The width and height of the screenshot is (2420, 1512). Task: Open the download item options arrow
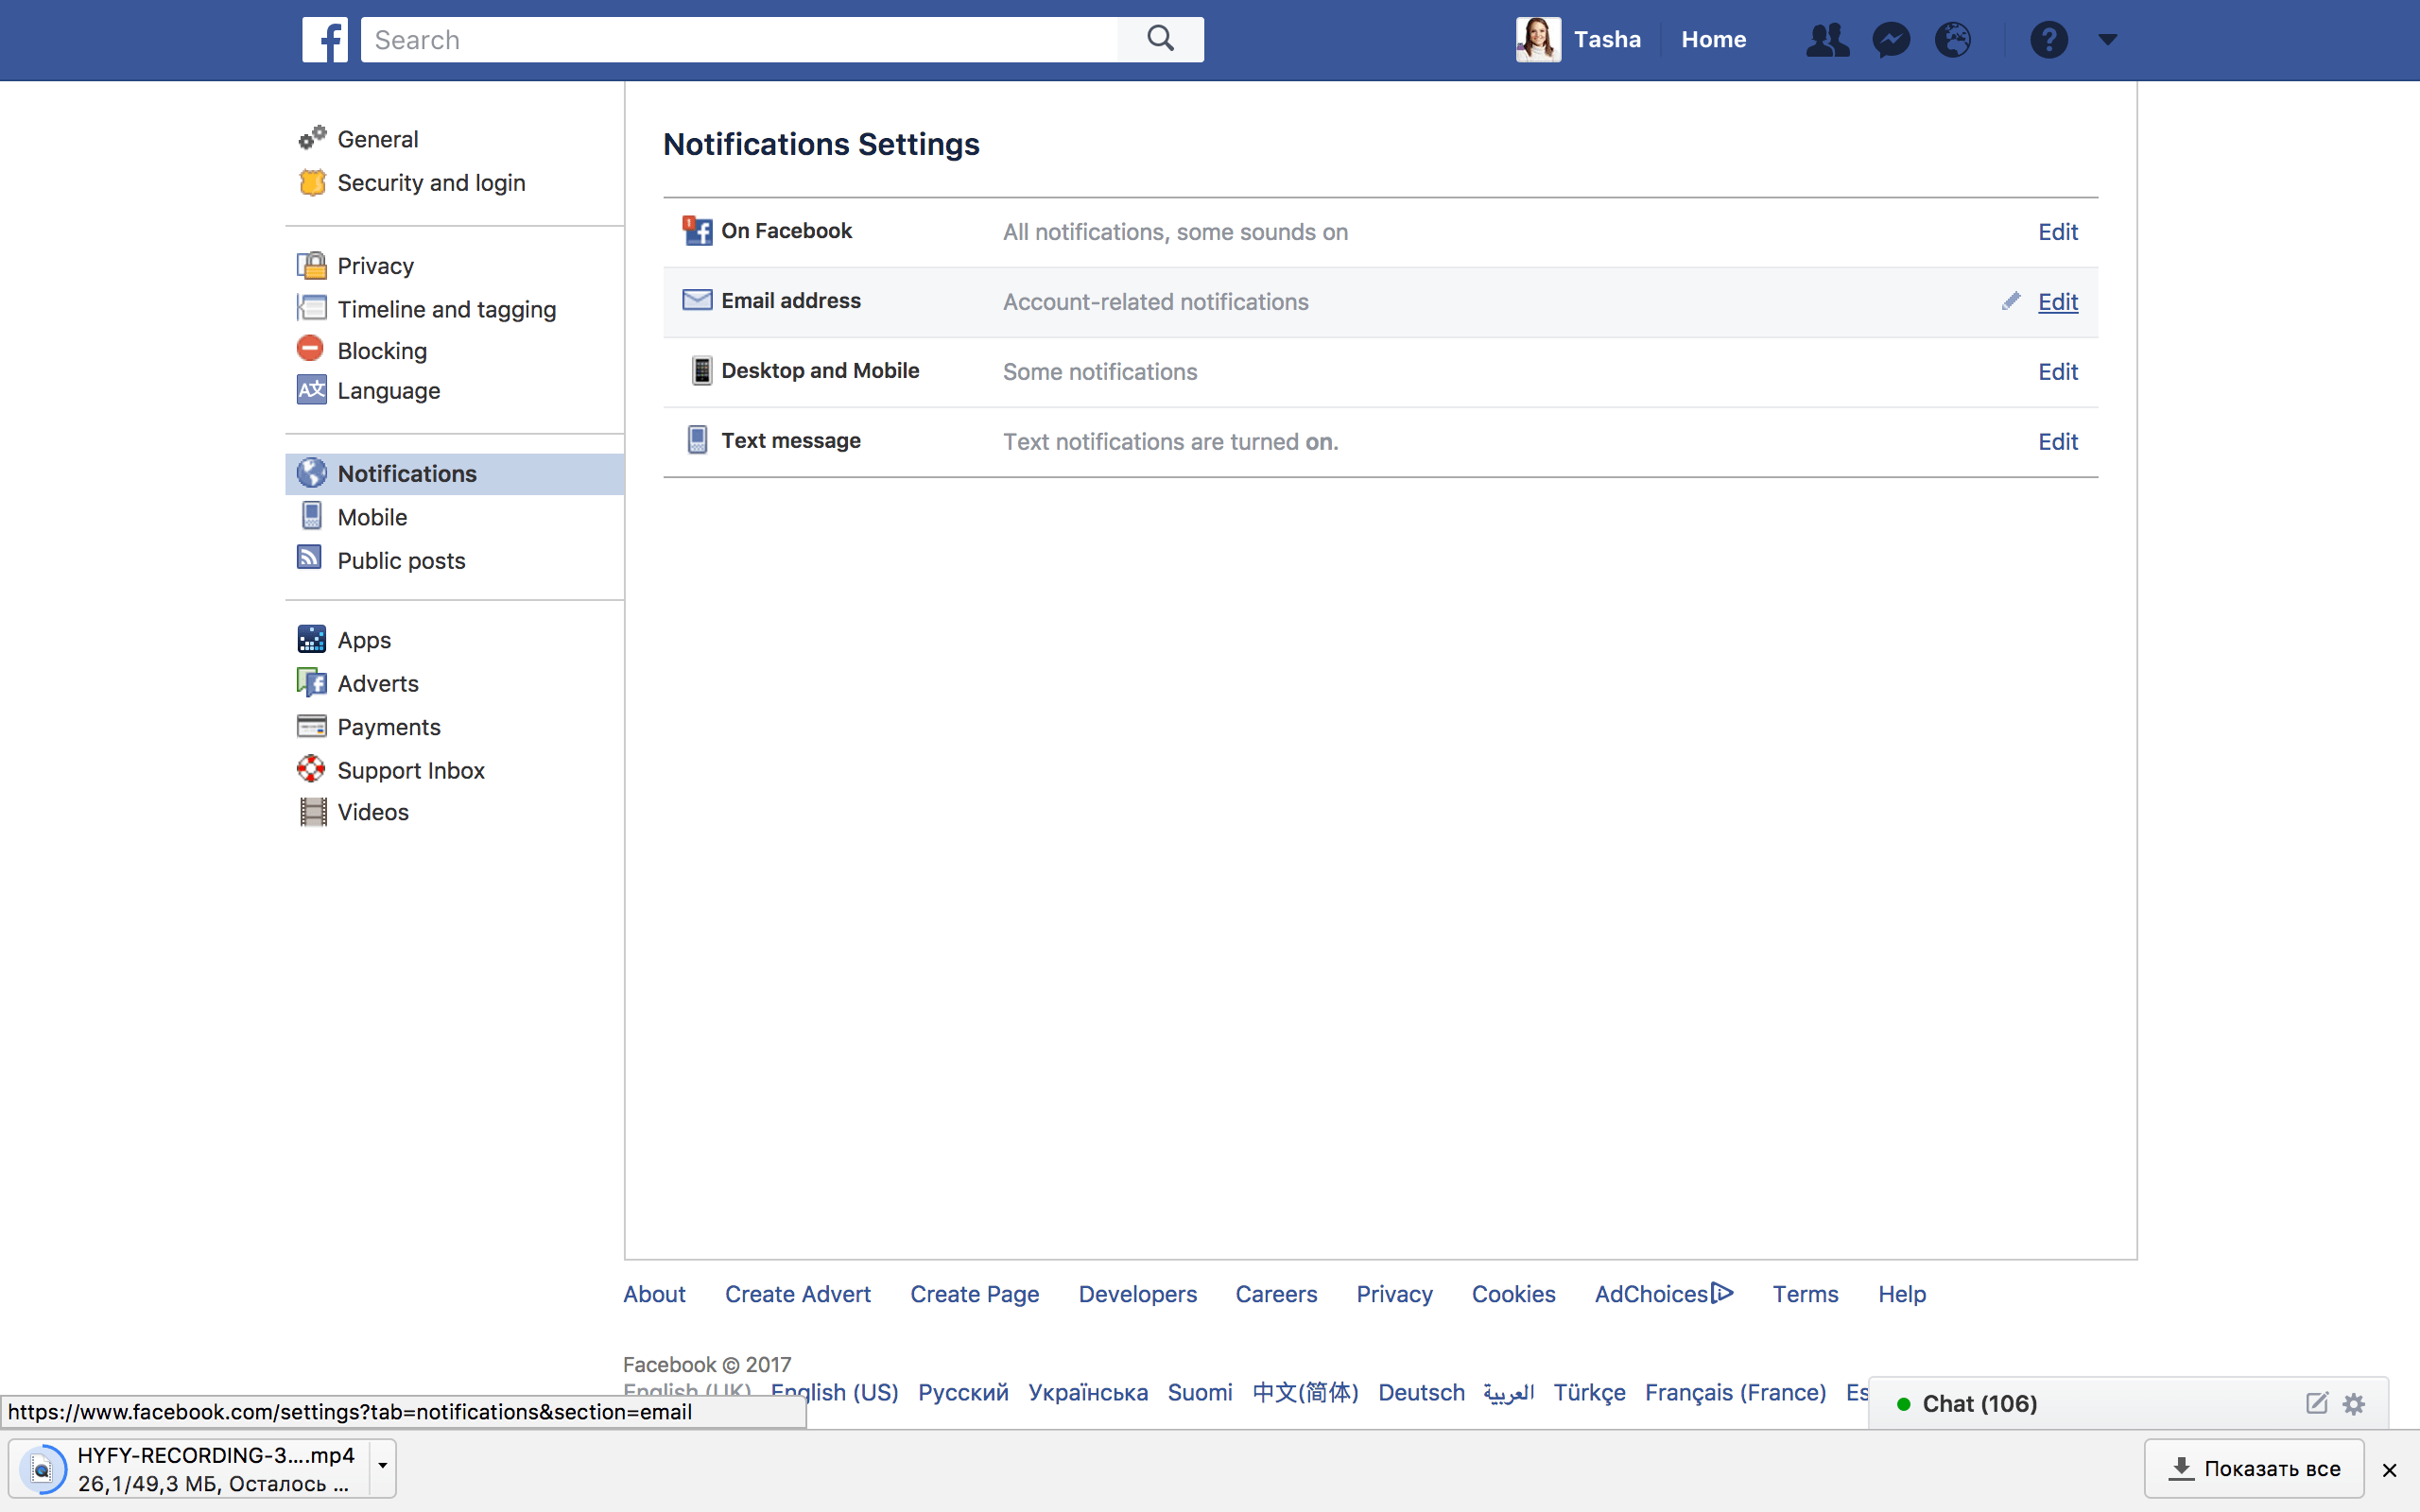tap(382, 1467)
